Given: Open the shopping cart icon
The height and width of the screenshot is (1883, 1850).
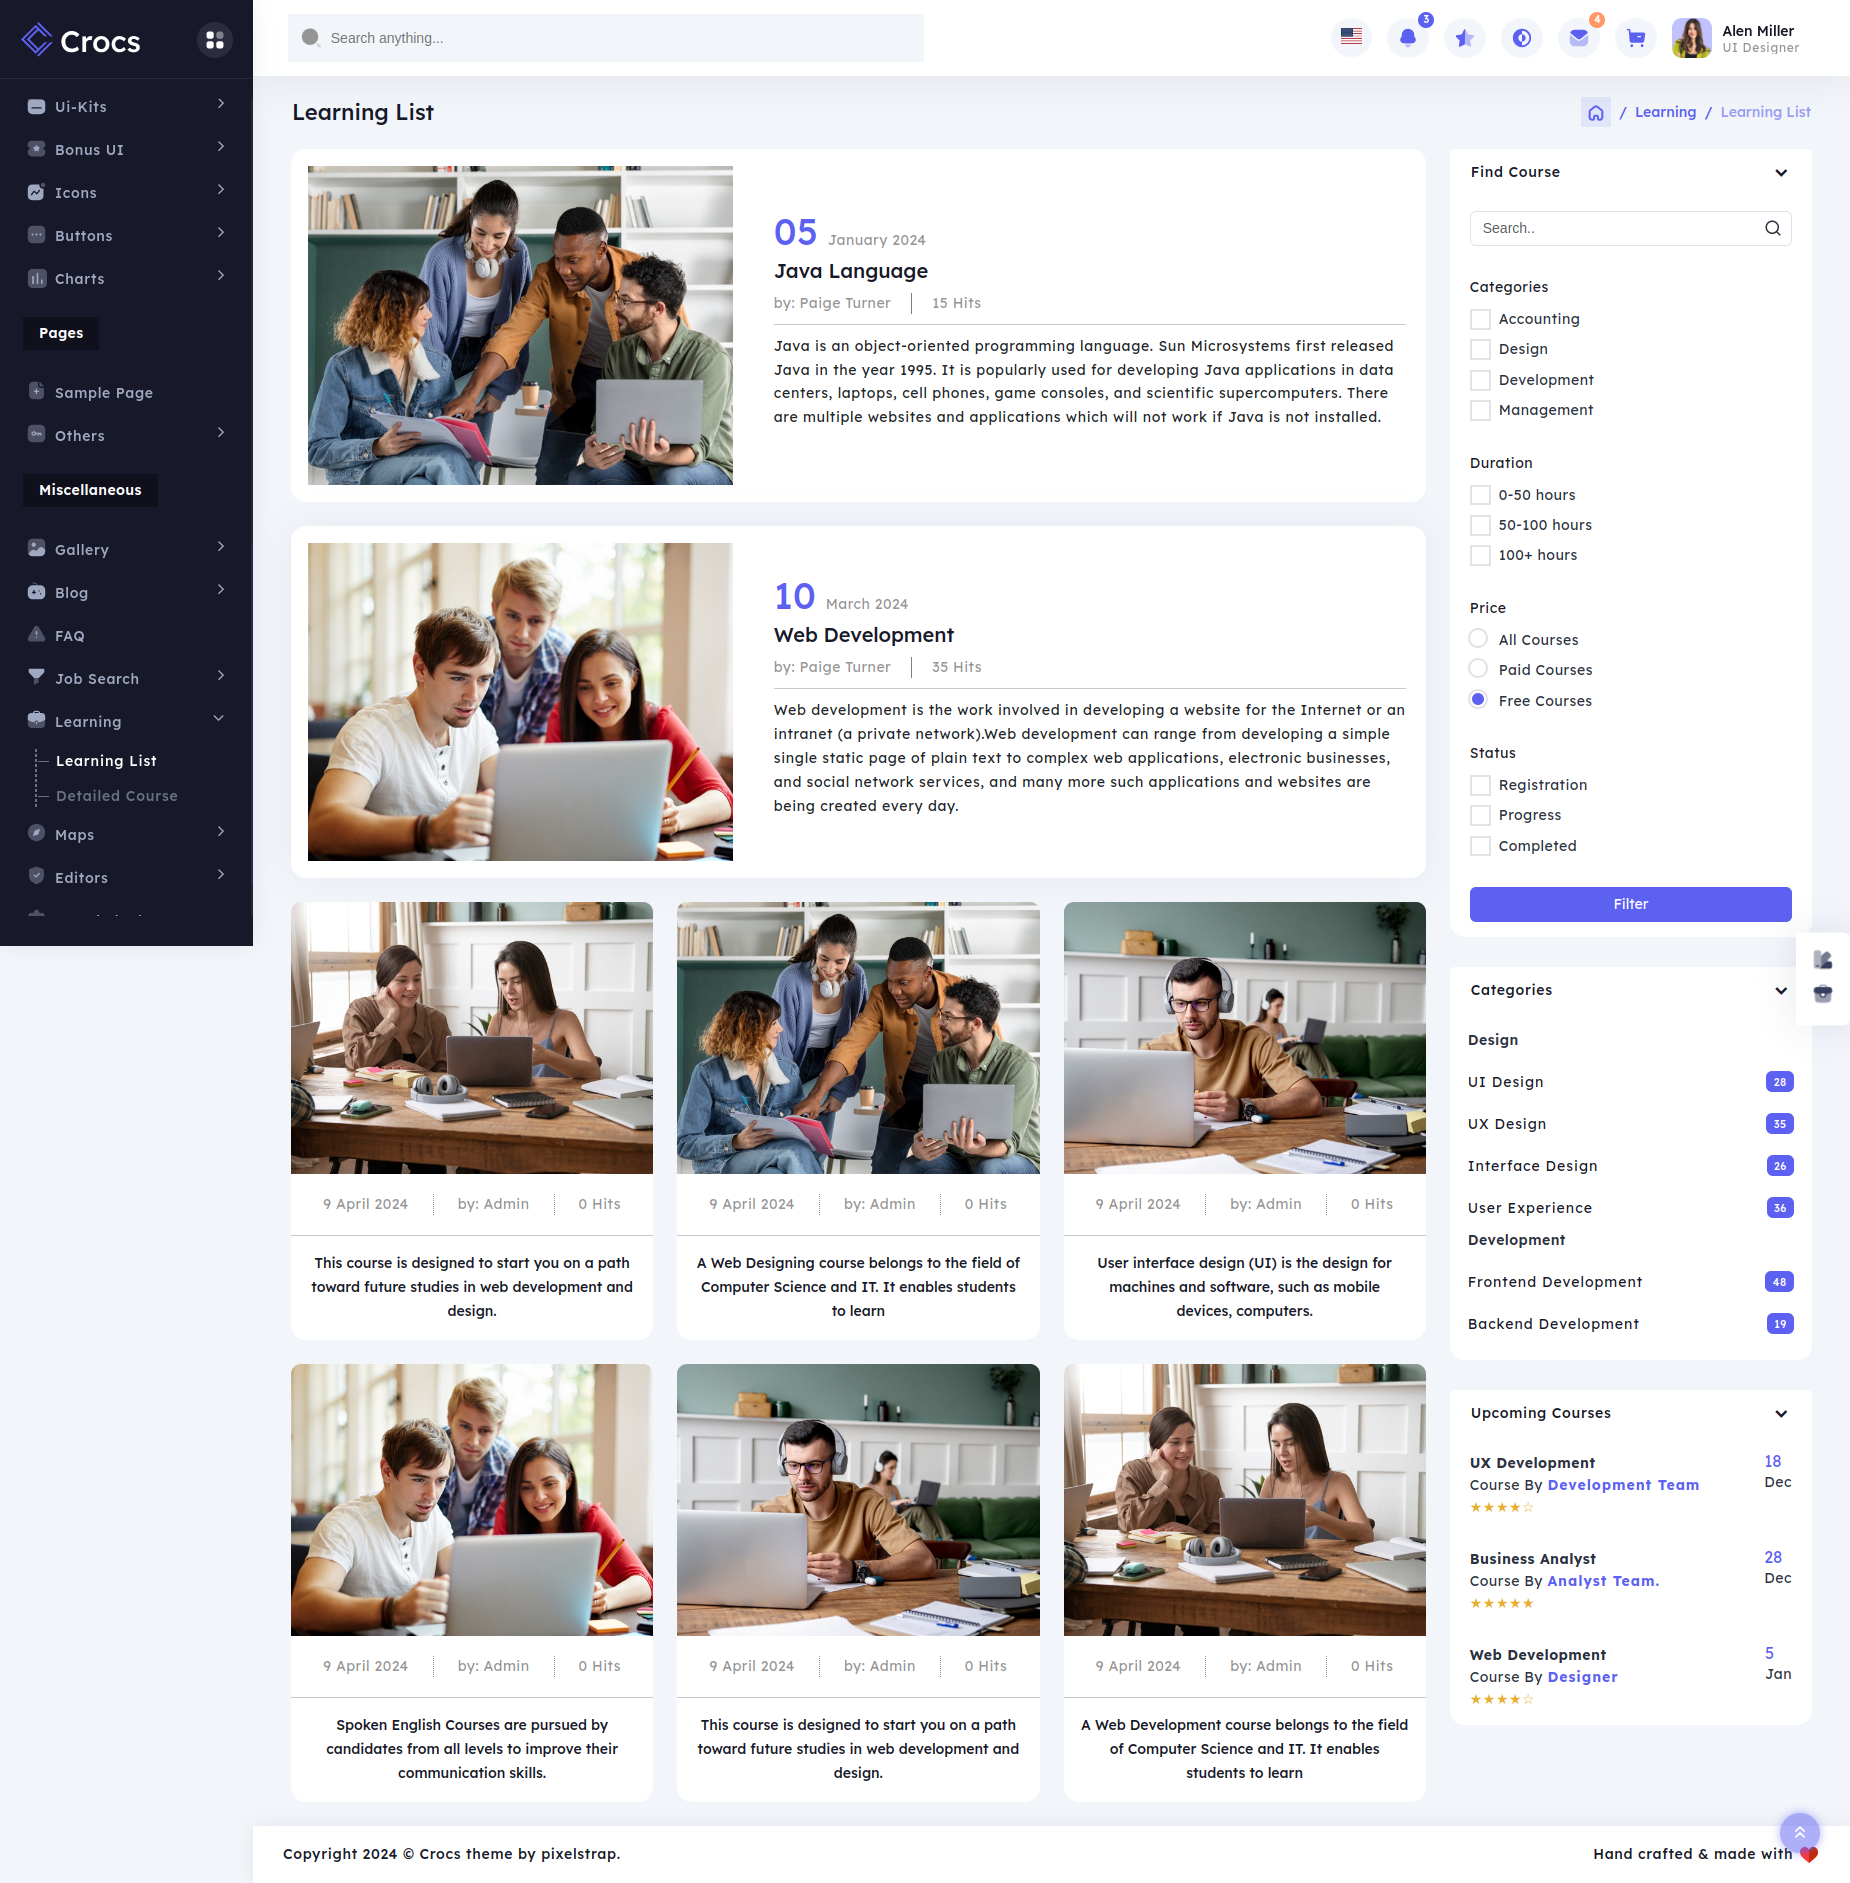Looking at the screenshot, I should click(1636, 38).
